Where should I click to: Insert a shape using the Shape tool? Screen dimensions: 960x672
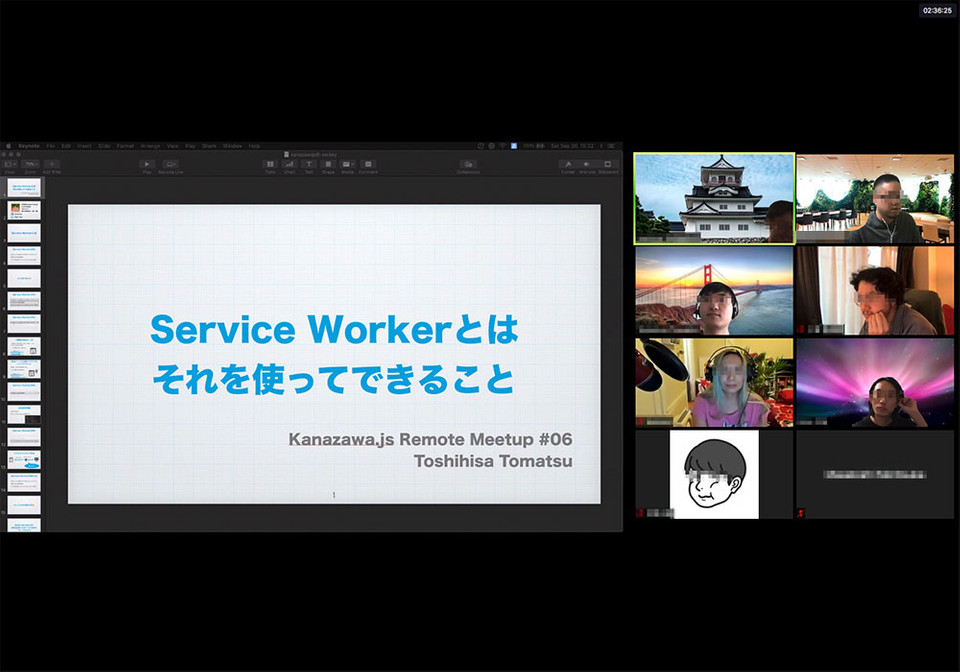point(328,164)
